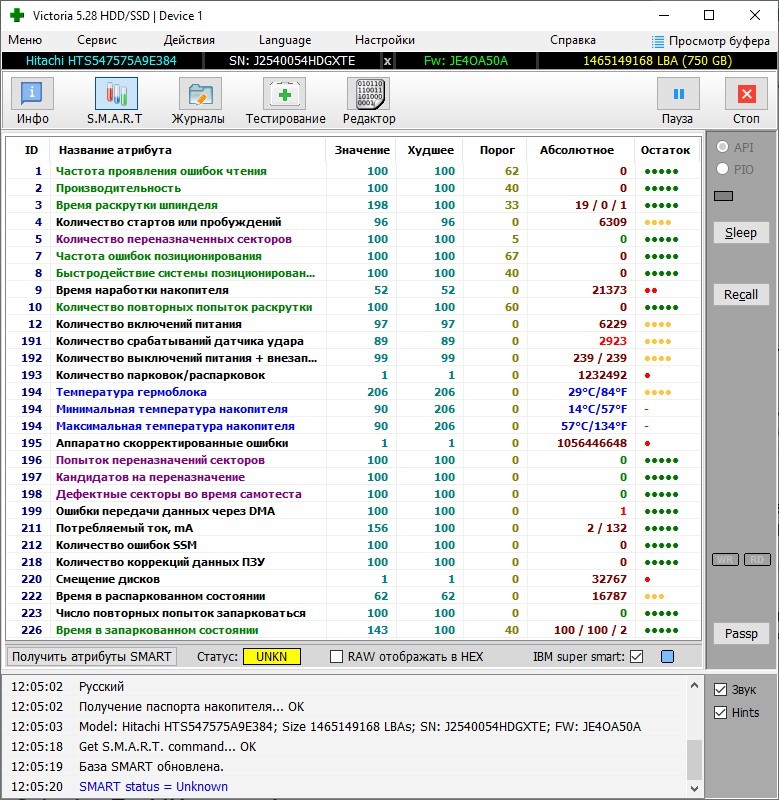This screenshot has width=779, height=800.
Task: Select row 'Количество переназначенных секторов'
Action: (353, 239)
